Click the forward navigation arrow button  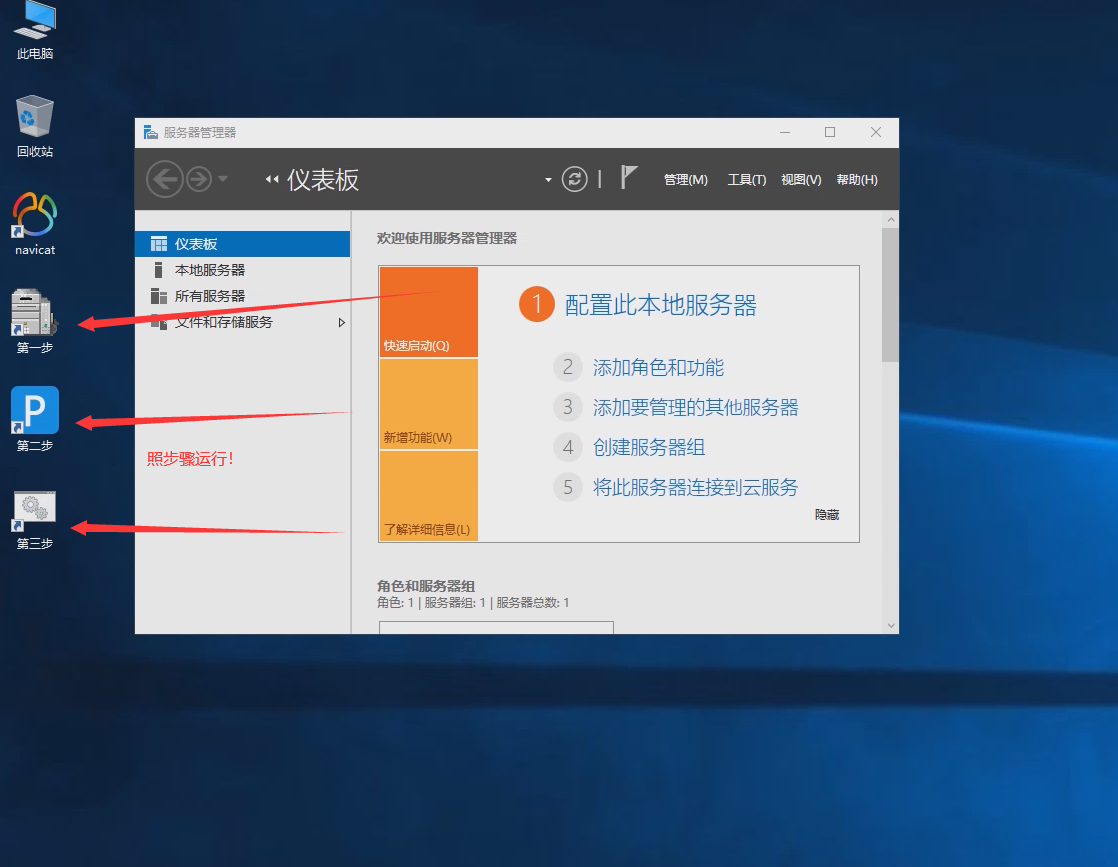click(x=199, y=179)
